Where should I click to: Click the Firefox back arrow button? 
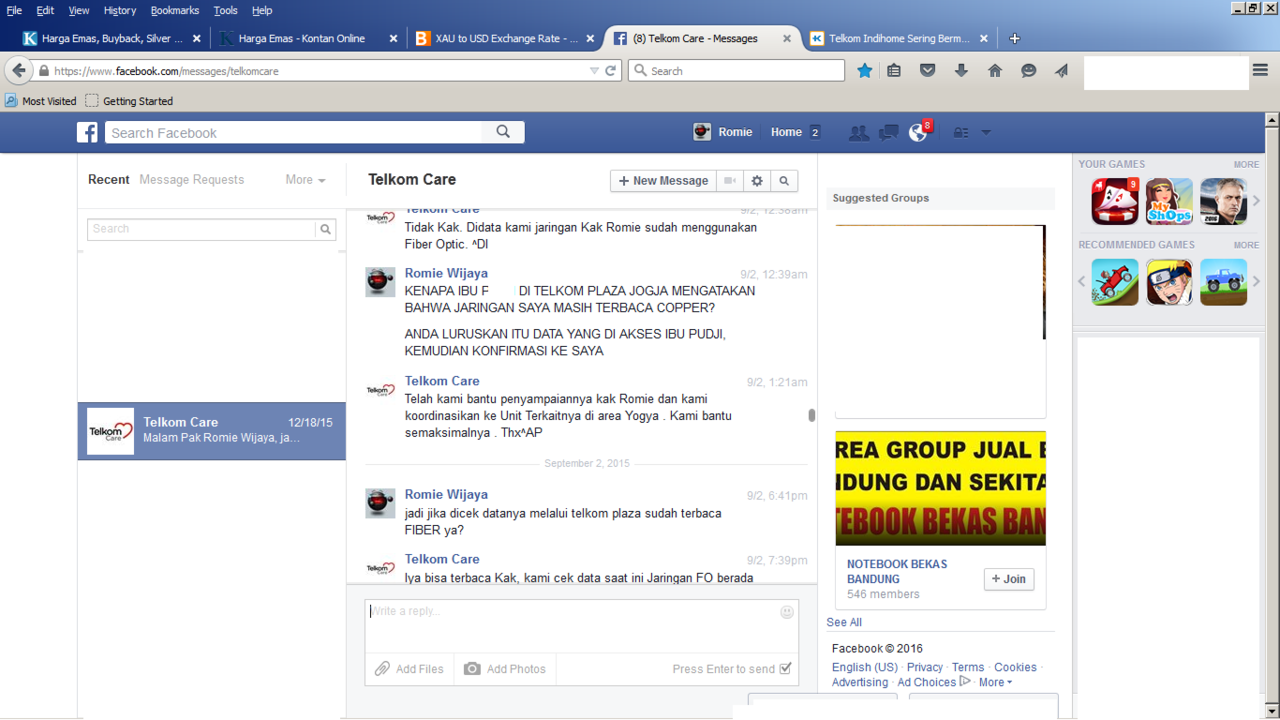click(x=19, y=71)
